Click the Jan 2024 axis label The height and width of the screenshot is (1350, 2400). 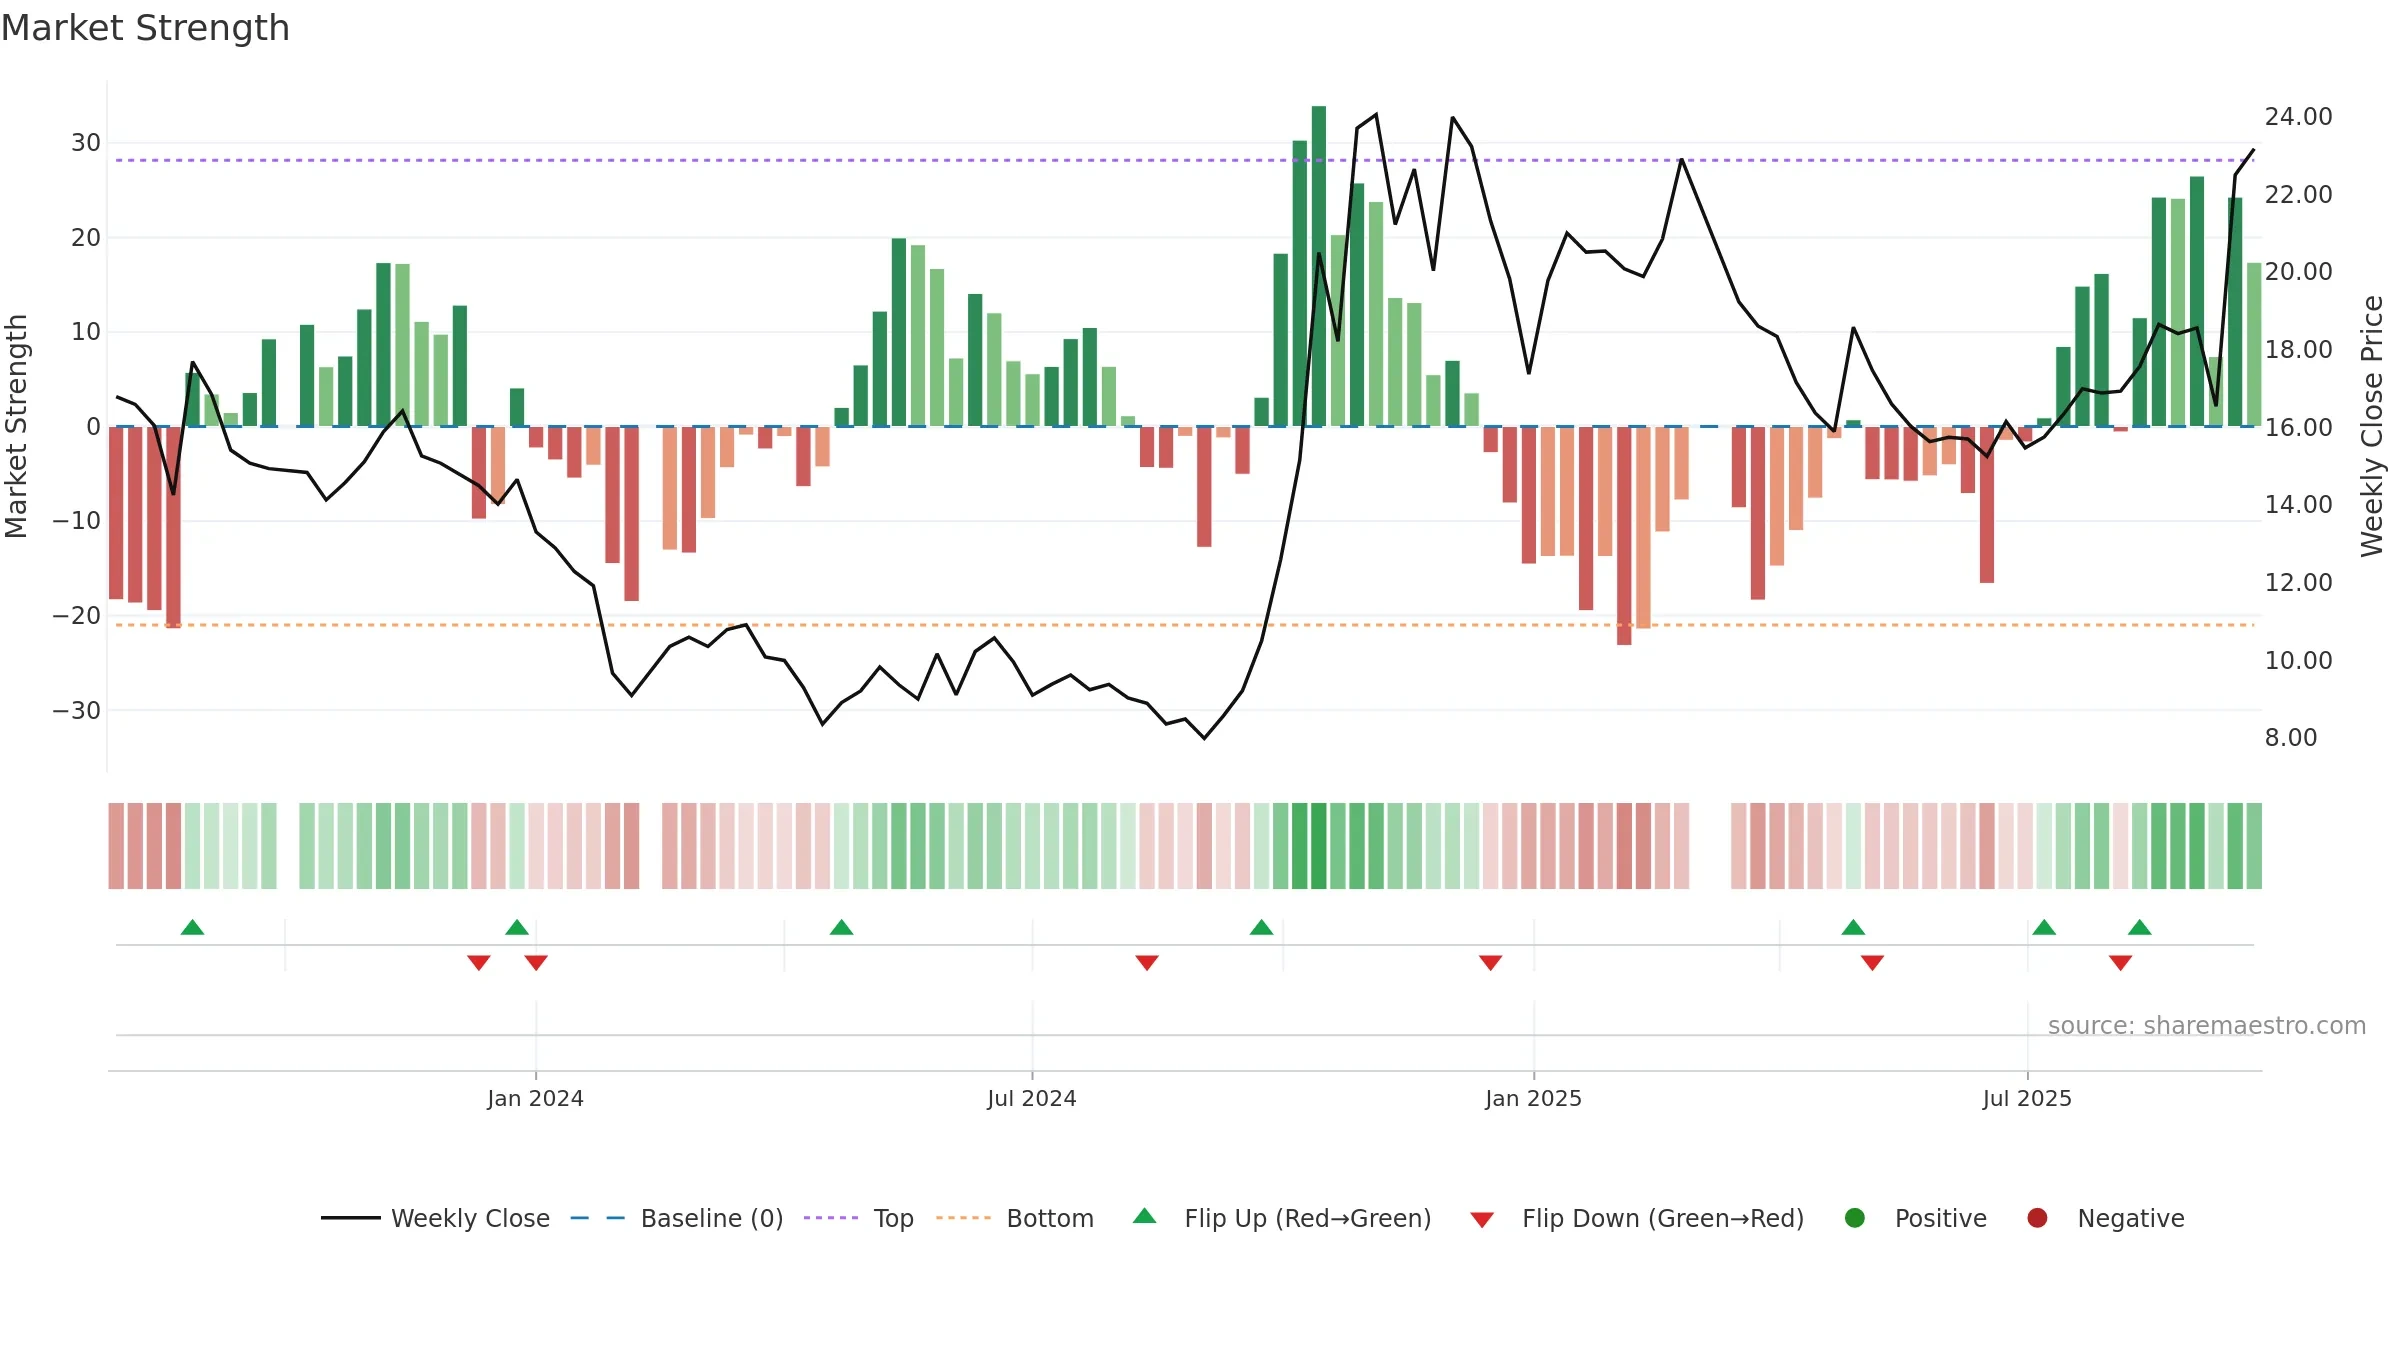coord(535,1098)
